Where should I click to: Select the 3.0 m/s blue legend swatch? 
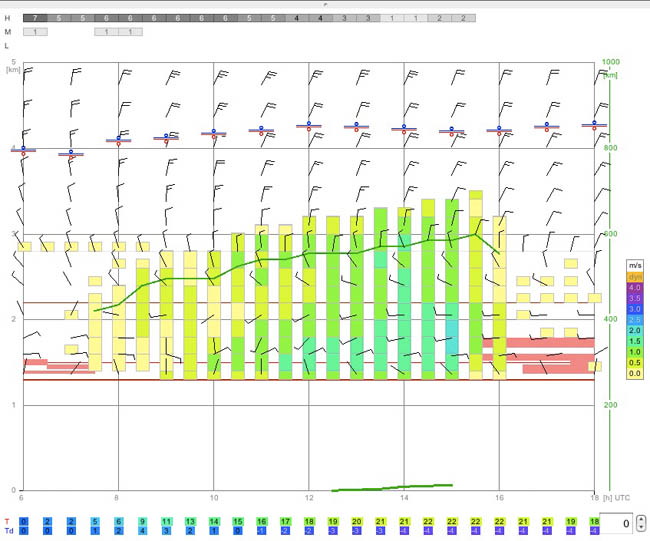click(634, 309)
